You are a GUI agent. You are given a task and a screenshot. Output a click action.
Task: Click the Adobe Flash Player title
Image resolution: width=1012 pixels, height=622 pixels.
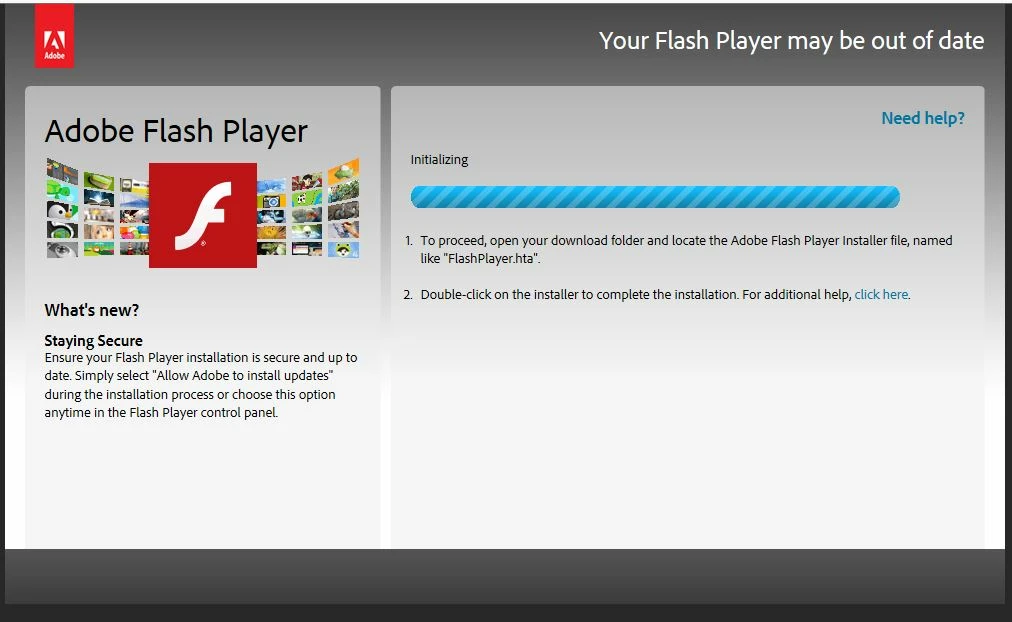click(176, 131)
